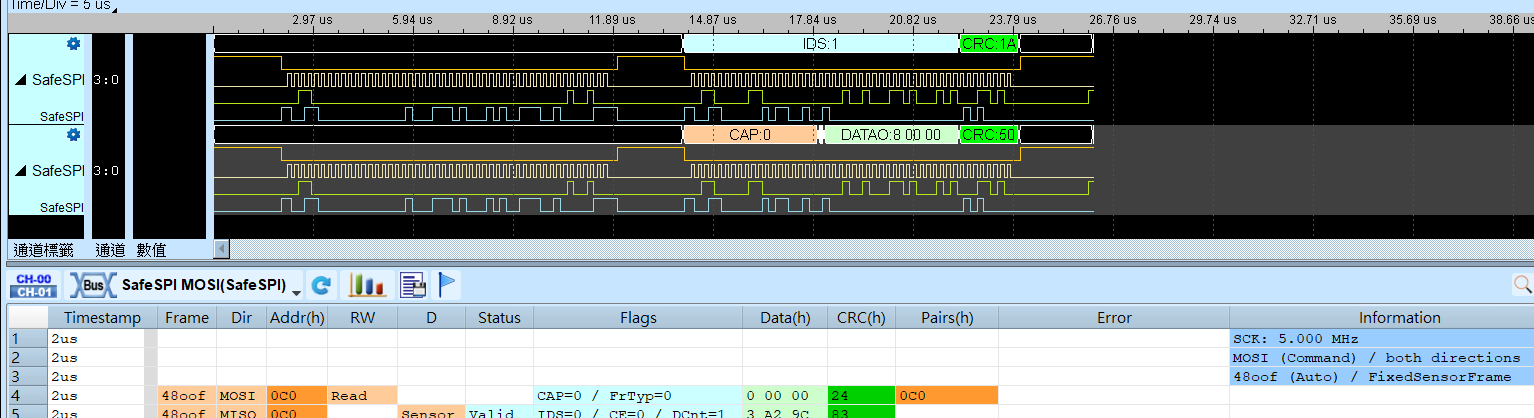Select table row number 4
This screenshot has height=418, width=1534.
pos(28,395)
